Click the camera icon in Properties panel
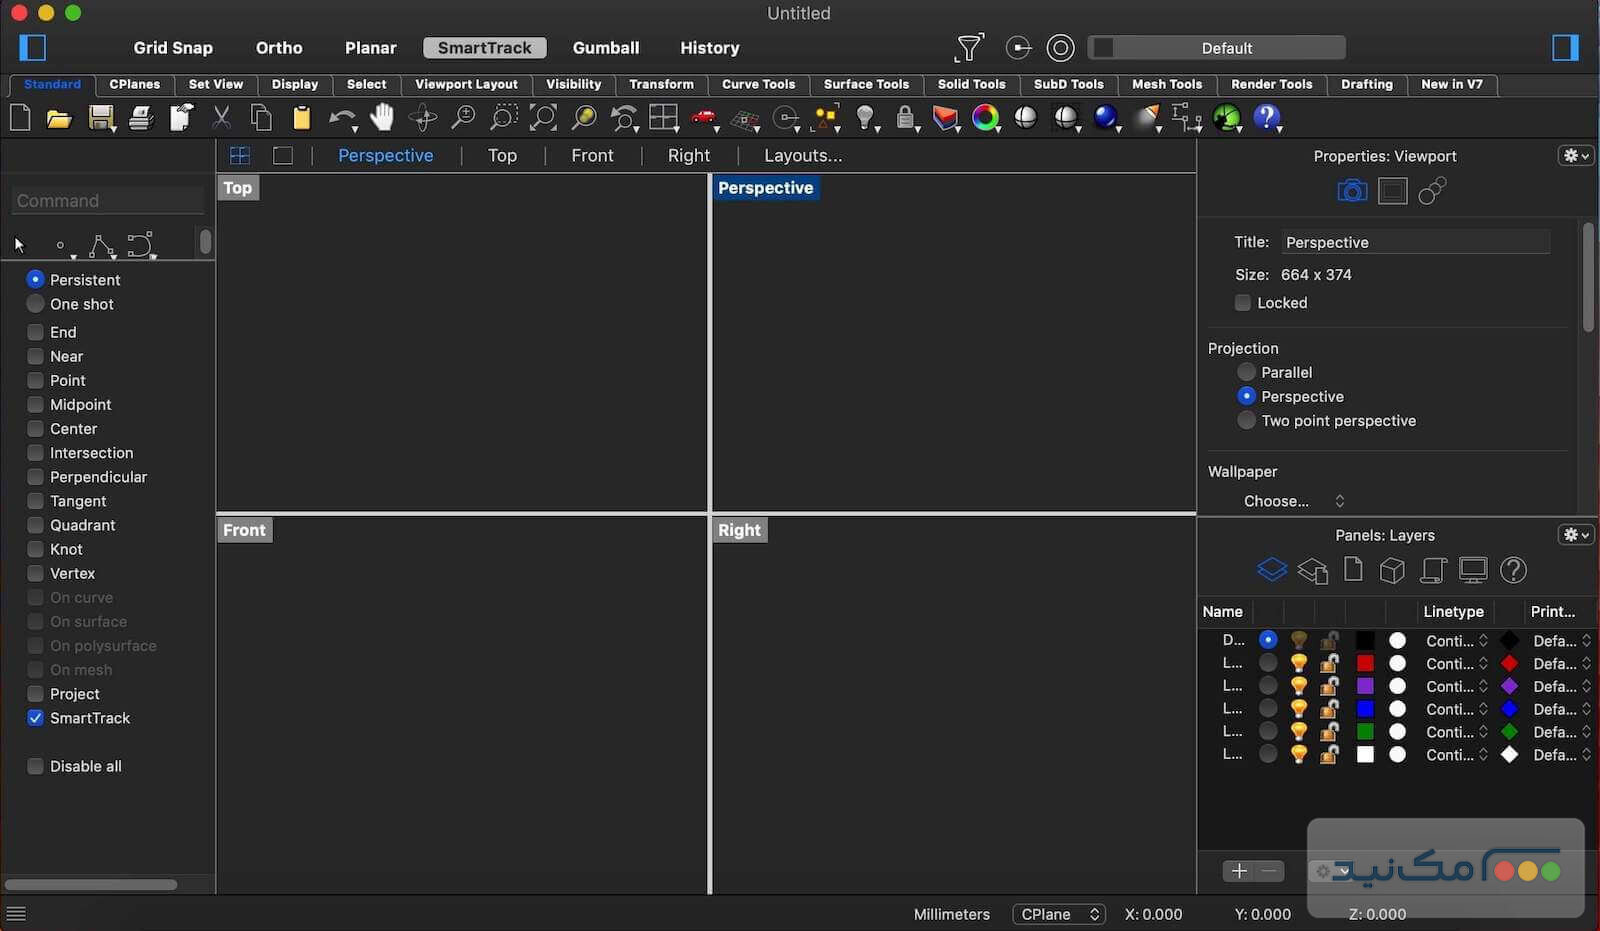 pyautogui.click(x=1352, y=190)
